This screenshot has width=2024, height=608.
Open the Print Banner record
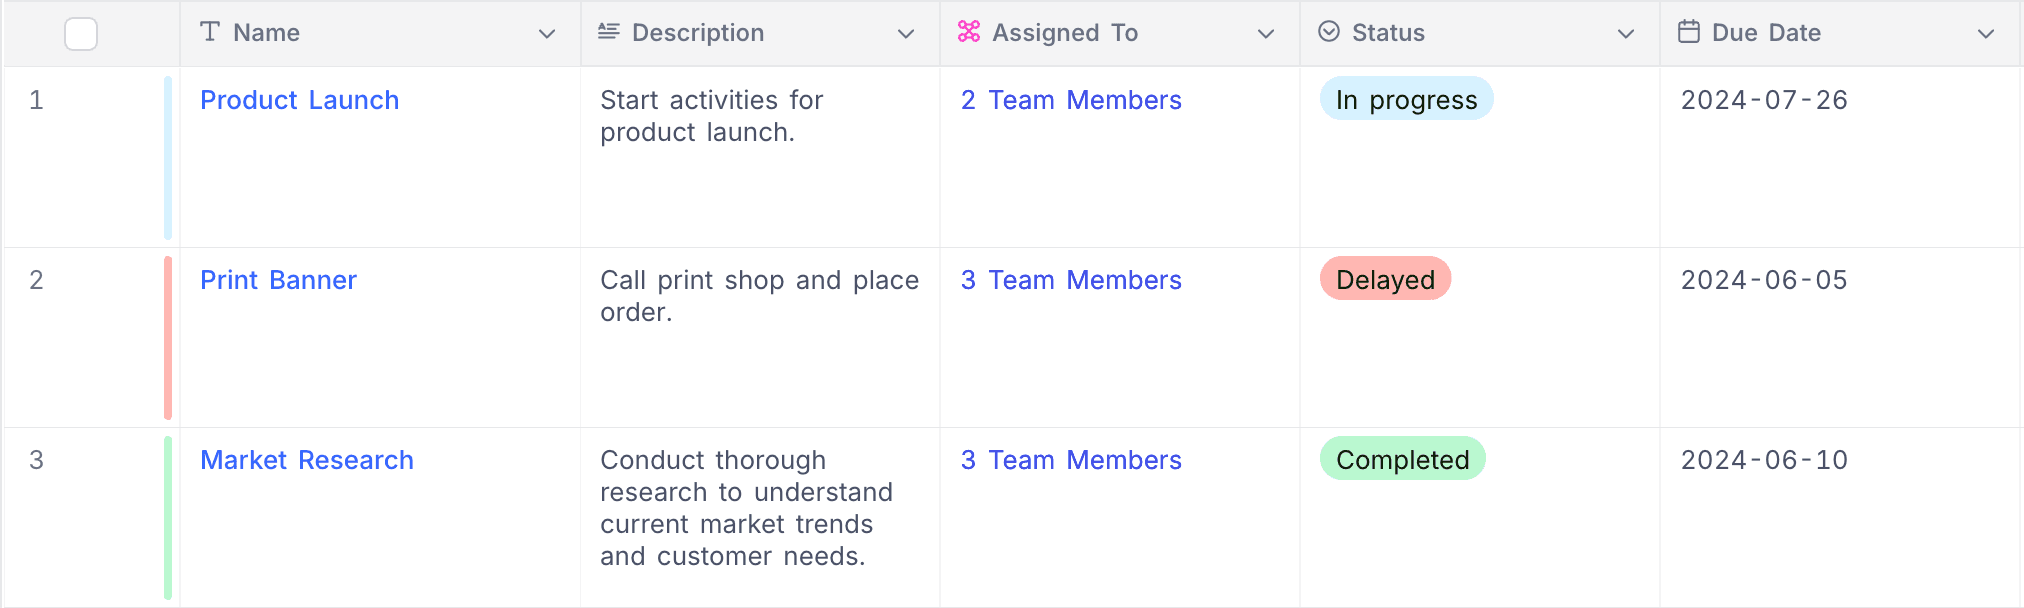[278, 280]
